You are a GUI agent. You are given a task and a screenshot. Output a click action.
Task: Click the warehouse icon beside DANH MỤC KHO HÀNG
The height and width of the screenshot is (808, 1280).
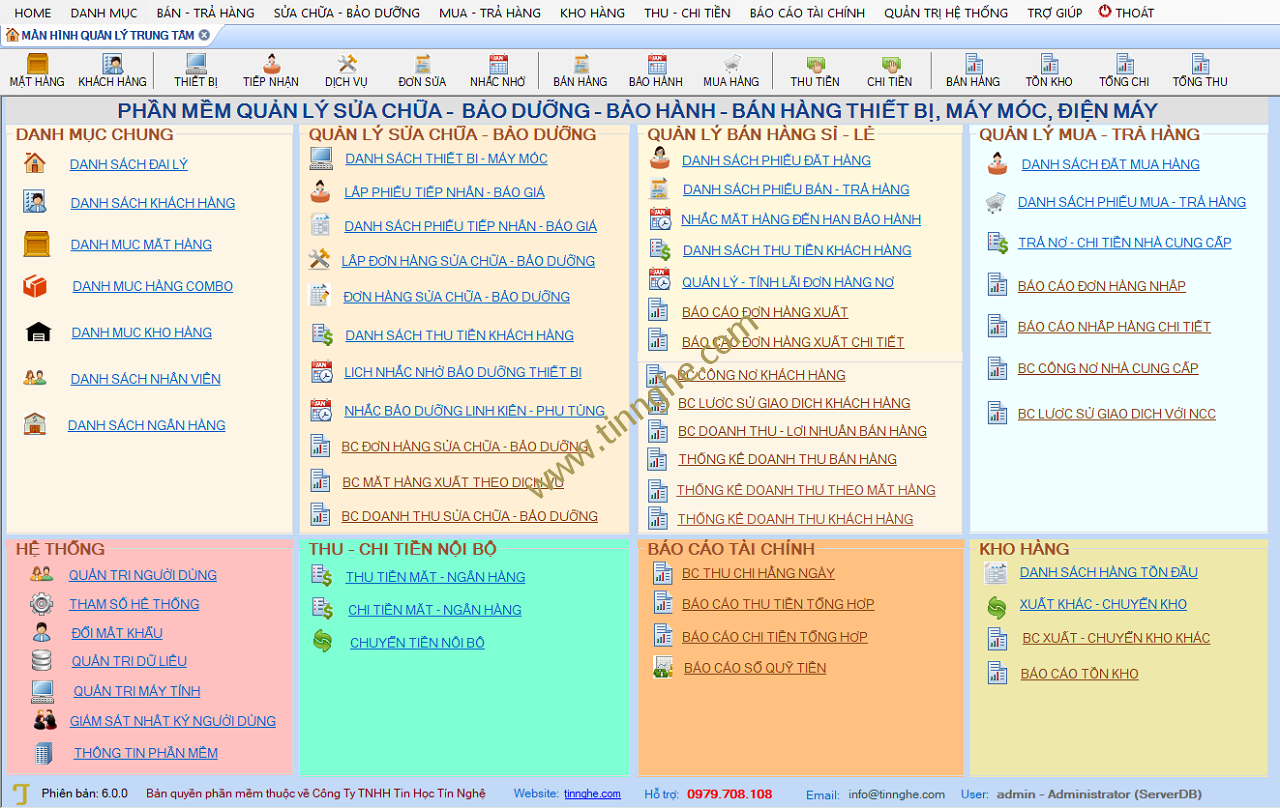pyautogui.click(x=38, y=332)
